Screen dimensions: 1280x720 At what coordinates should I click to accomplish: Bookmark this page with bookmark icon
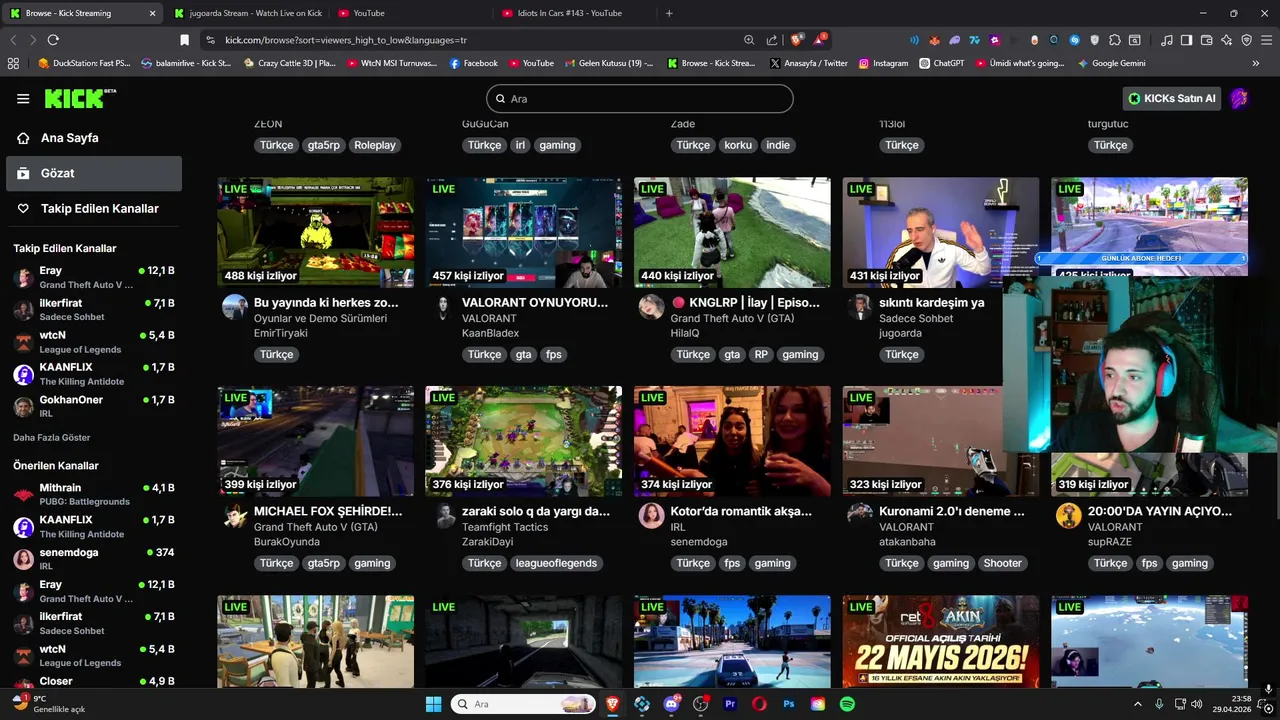click(x=184, y=40)
